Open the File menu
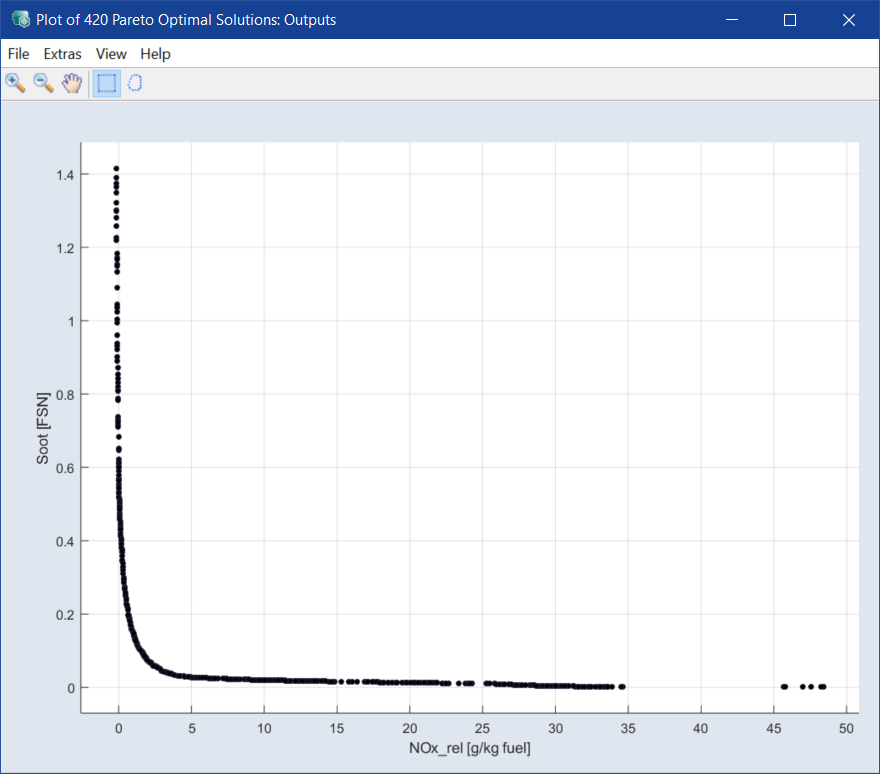Image resolution: width=880 pixels, height=774 pixels. click(x=18, y=54)
